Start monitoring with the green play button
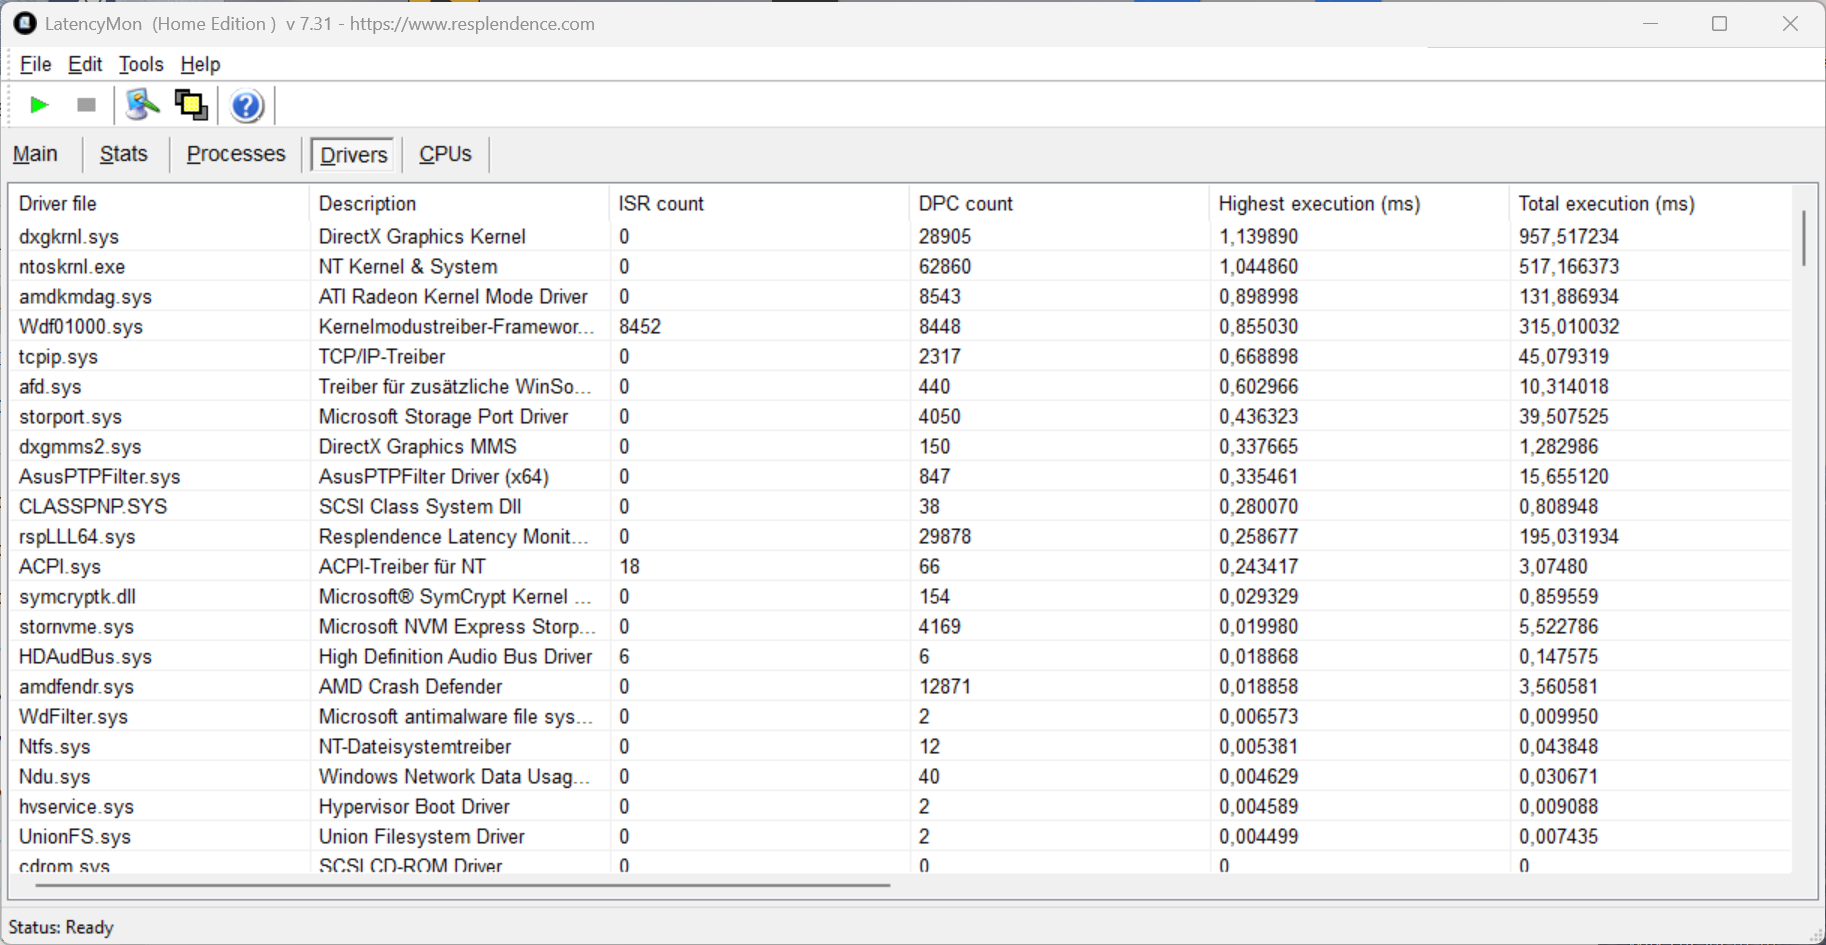This screenshot has width=1826, height=945. (x=39, y=105)
